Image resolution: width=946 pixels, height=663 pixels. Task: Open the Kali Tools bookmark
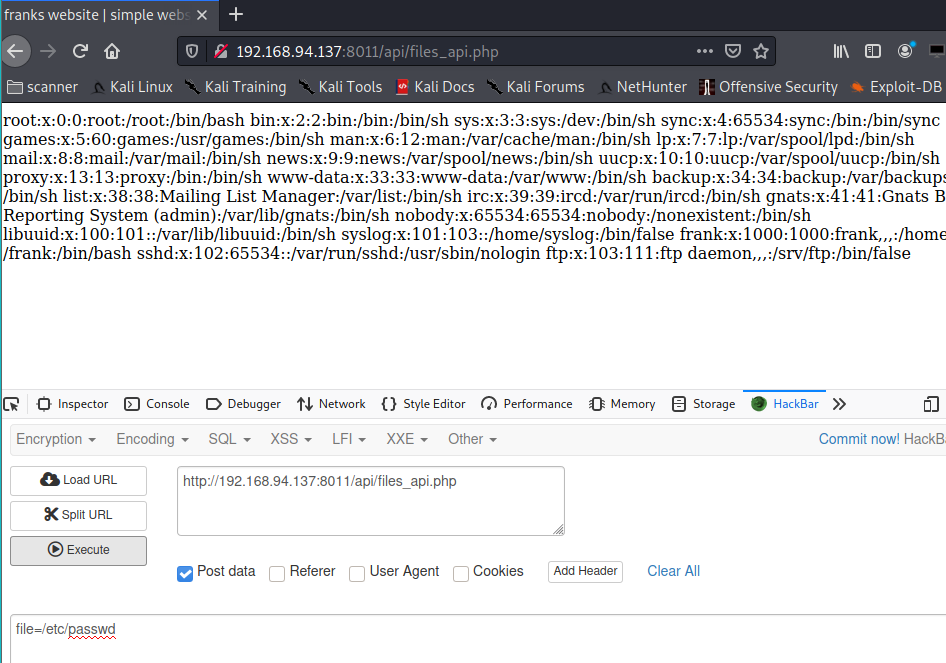coord(340,87)
